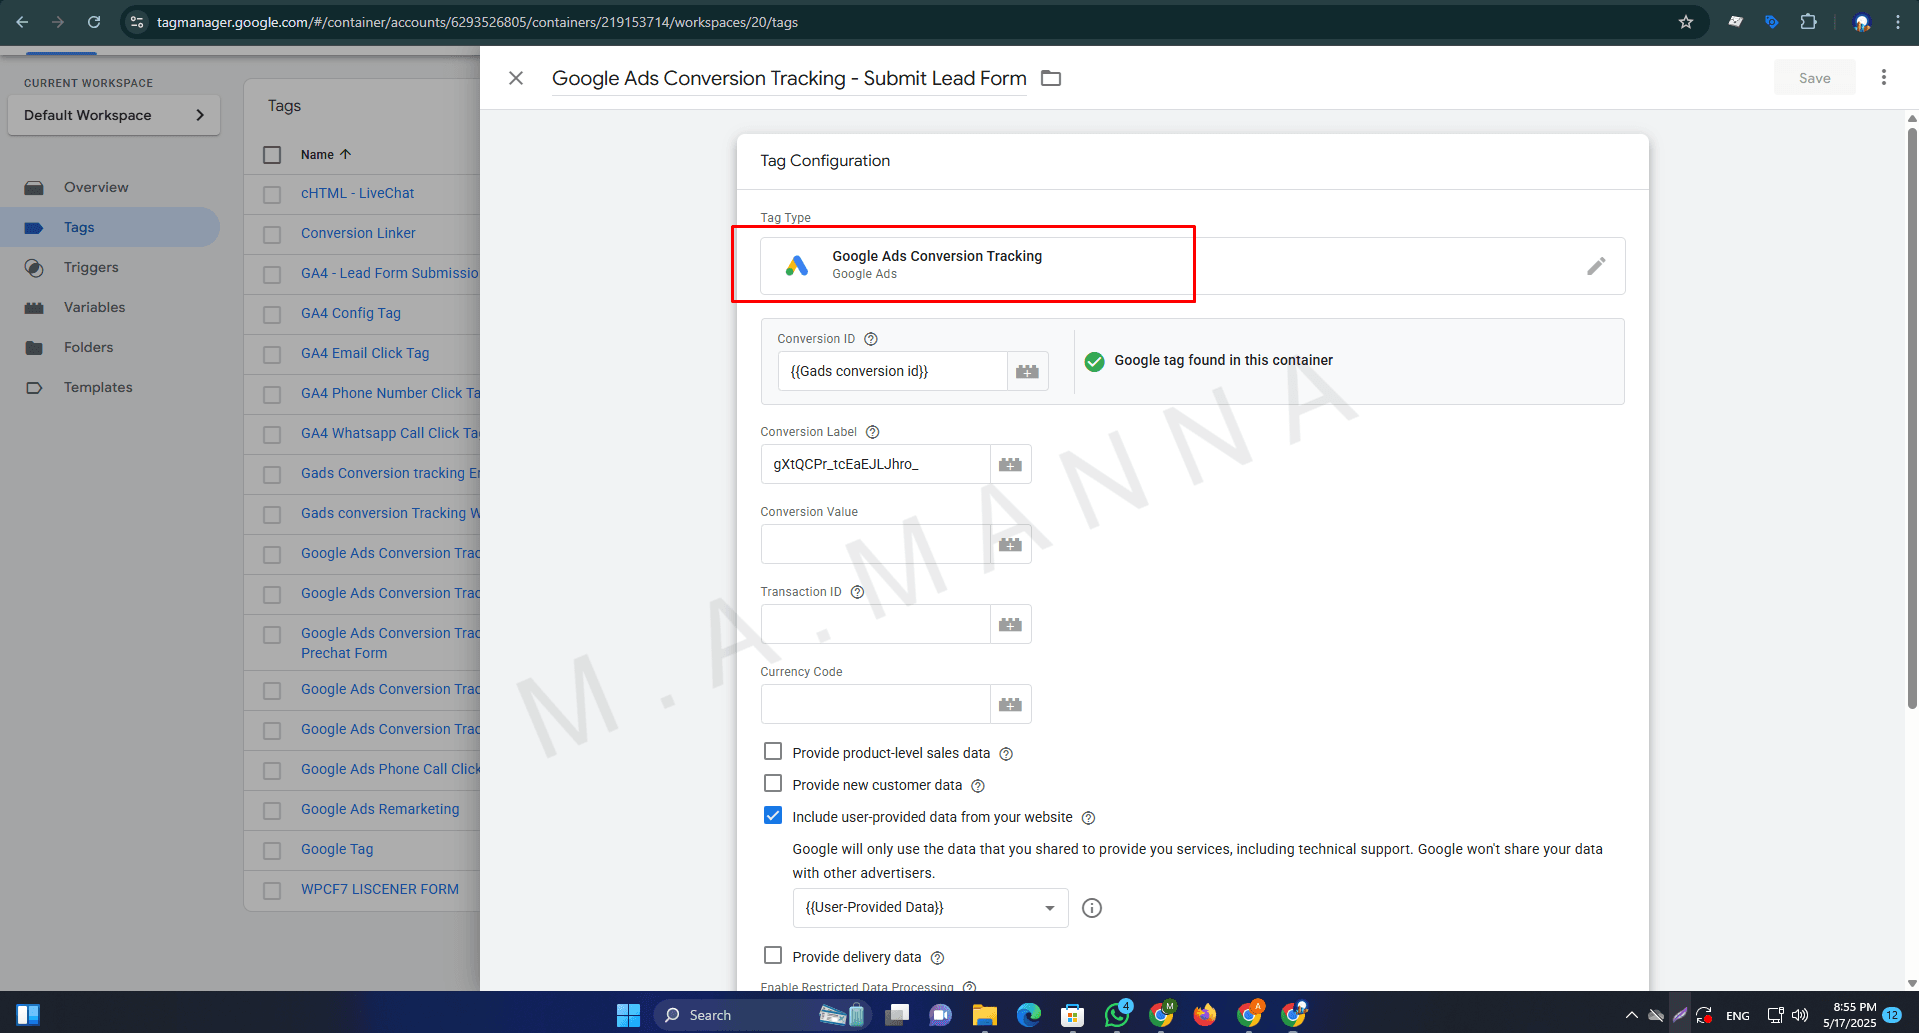The image size is (1919, 1033).
Task: Click the Save button
Action: (1814, 78)
